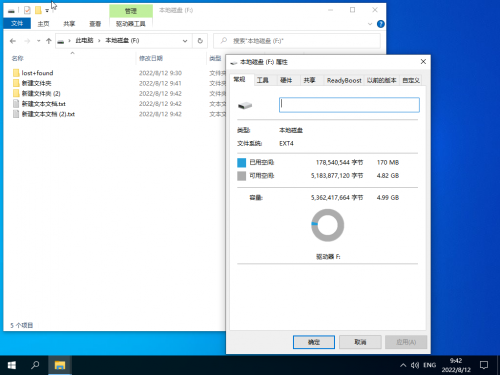The image size is (500, 375).
Task: Open taskbar search magnifier
Action: pos(35,365)
